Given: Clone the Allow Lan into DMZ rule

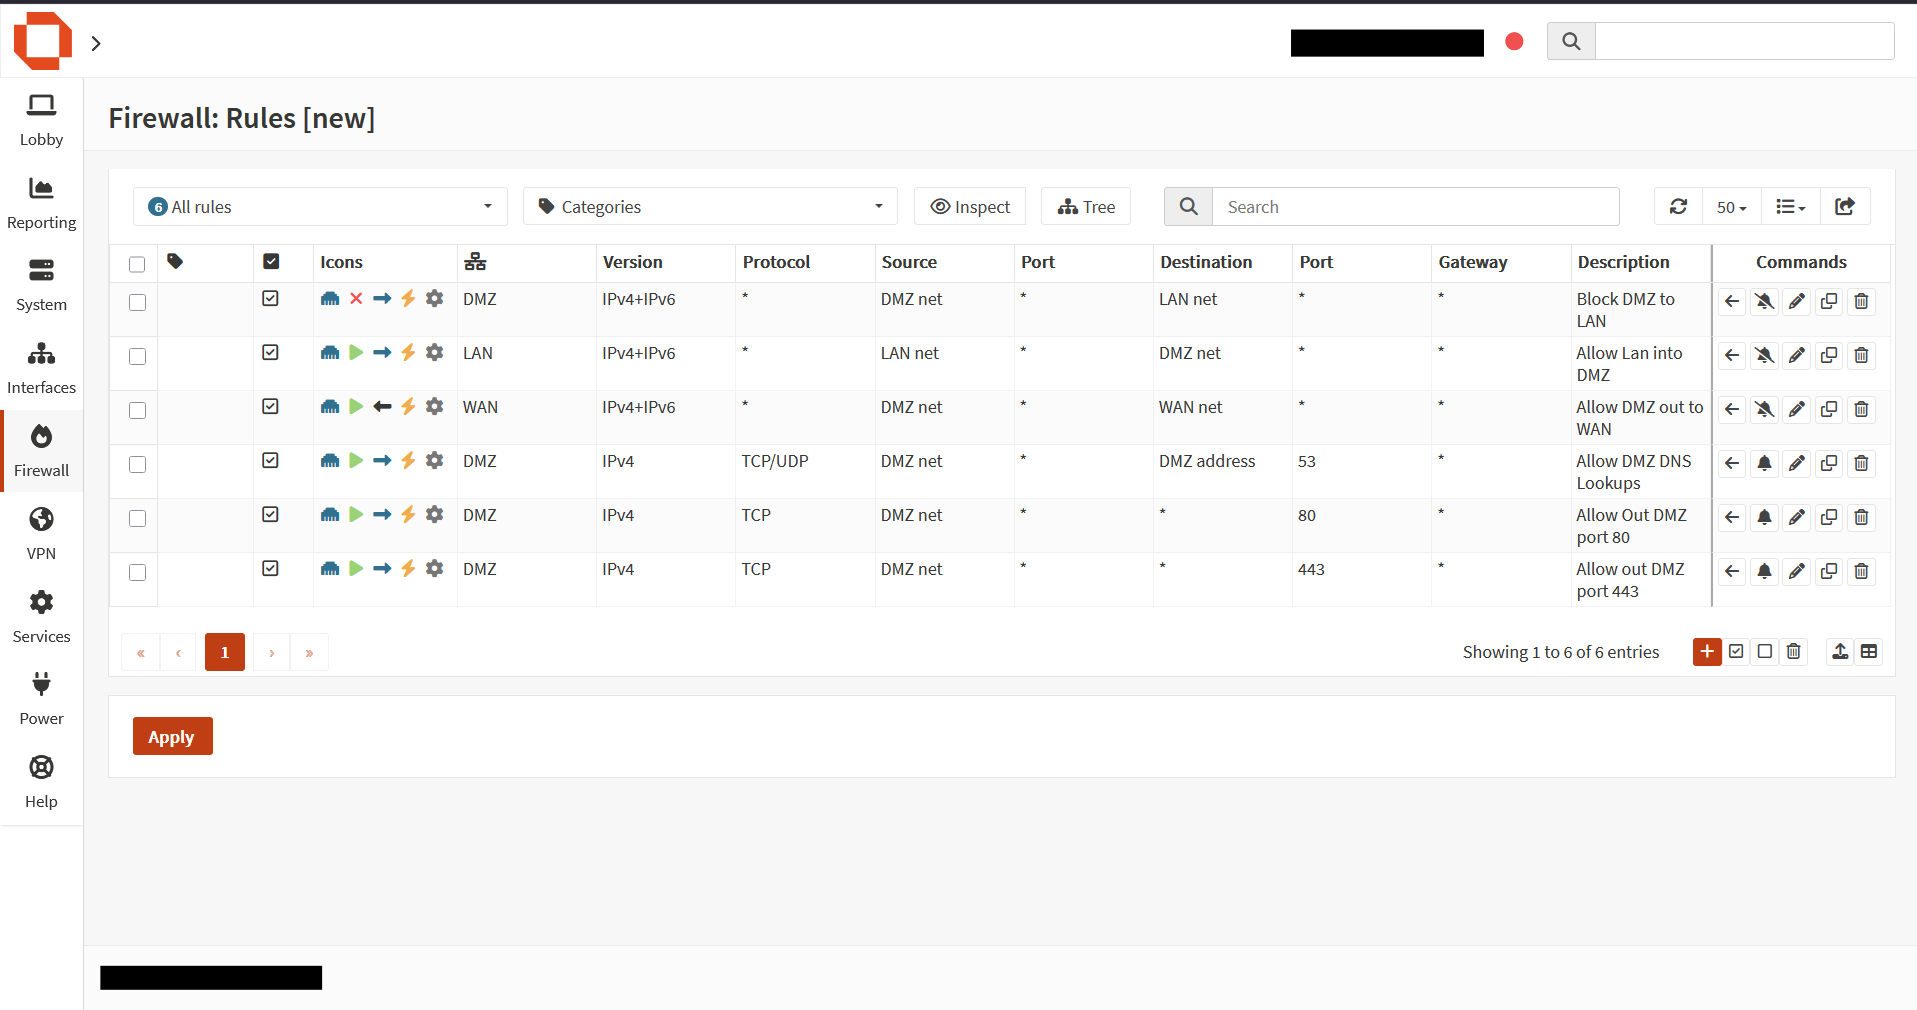Looking at the screenshot, I should click(1829, 356).
